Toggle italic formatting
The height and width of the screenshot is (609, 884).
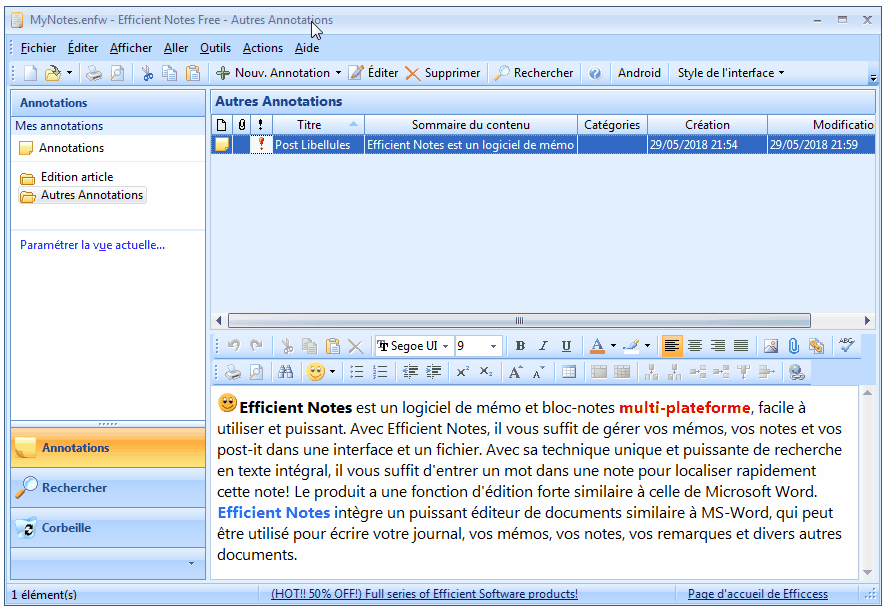pos(543,346)
